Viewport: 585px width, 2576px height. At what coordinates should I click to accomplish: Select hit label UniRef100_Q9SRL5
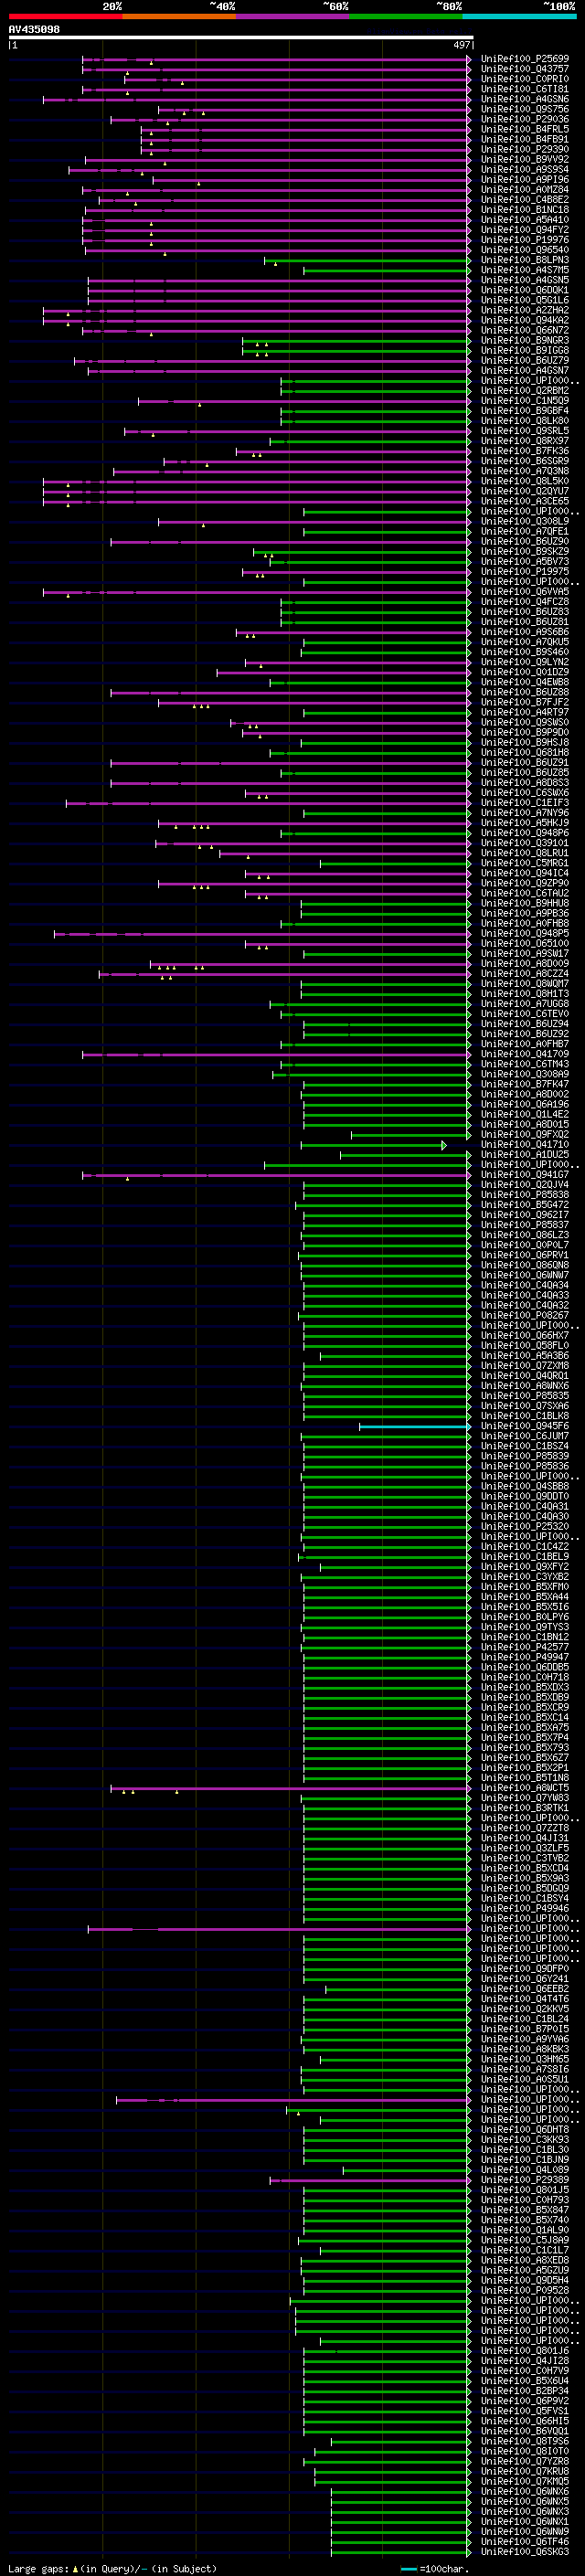[524, 431]
